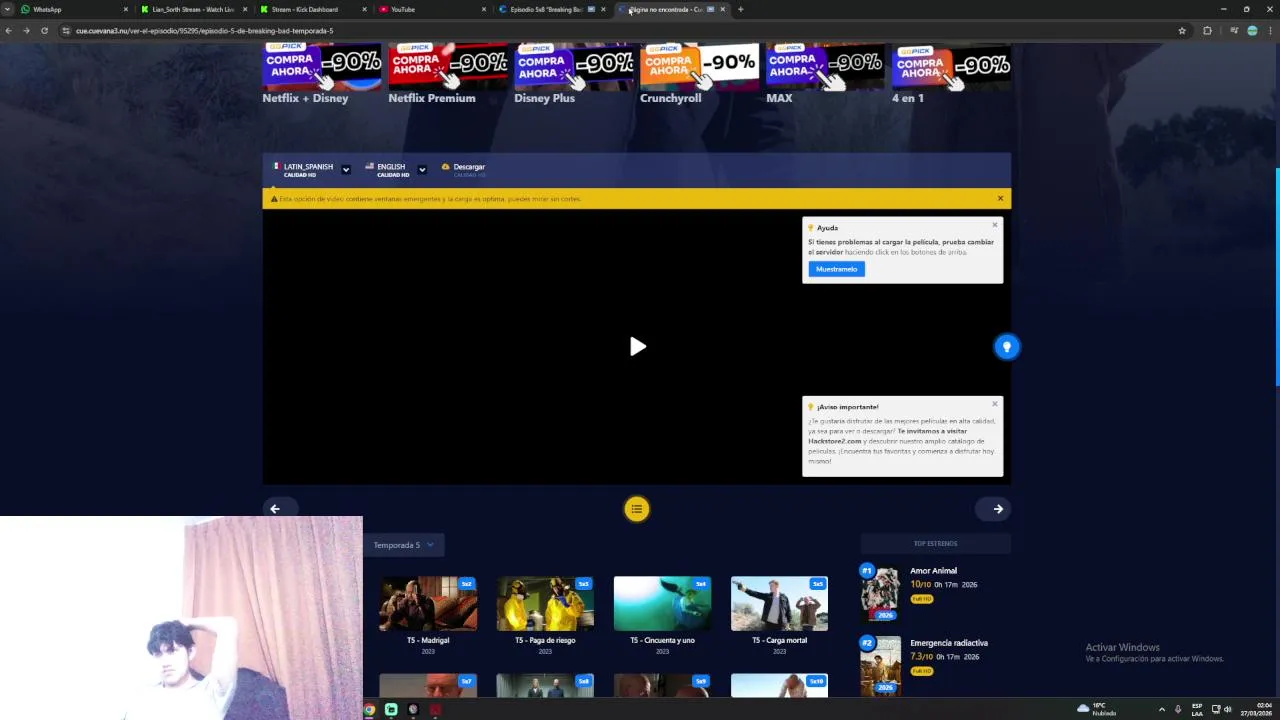The width and height of the screenshot is (1280, 720).
Task: Click Chrome icon in the taskbar
Action: coord(369,710)
